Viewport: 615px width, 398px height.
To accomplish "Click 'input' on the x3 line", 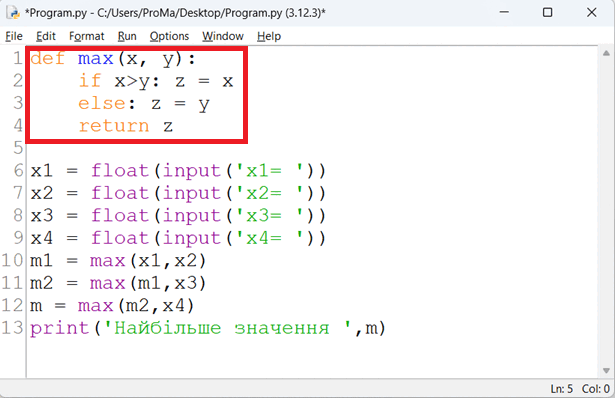I will point(192,216).
